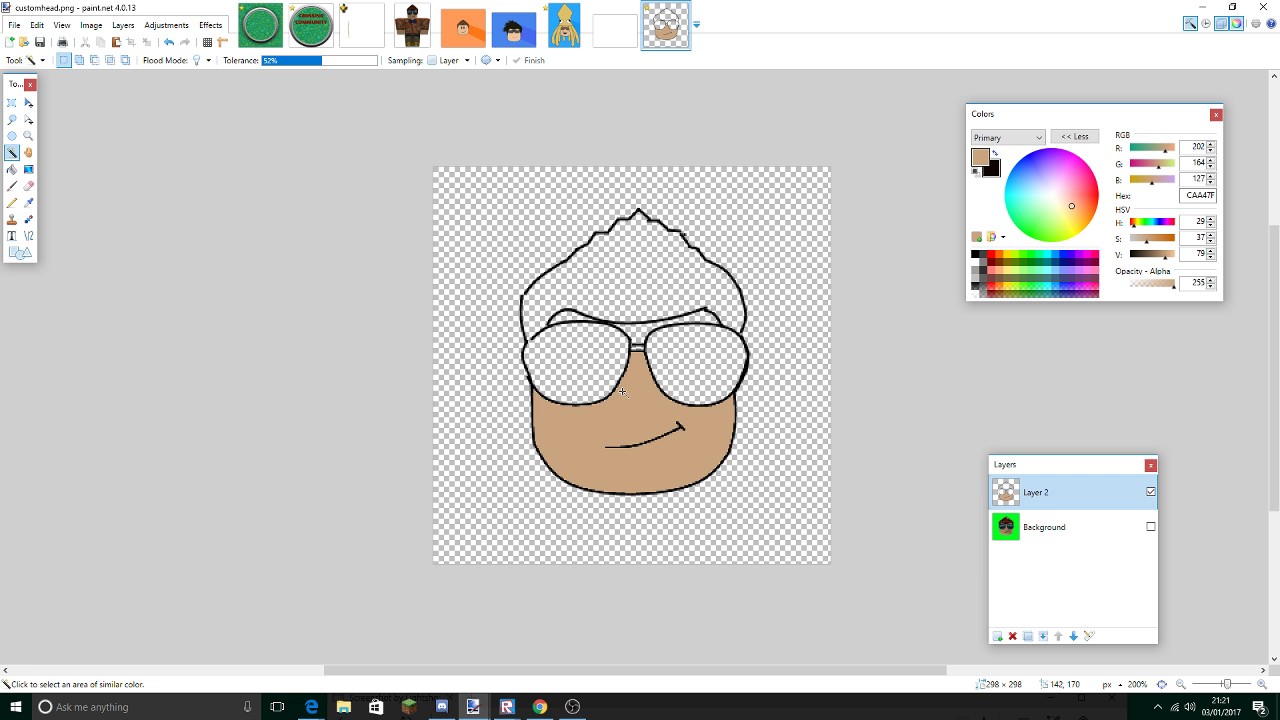Swap primary and secondary colors
Screen dimensions: 1280x720
[x=995, y=153]
